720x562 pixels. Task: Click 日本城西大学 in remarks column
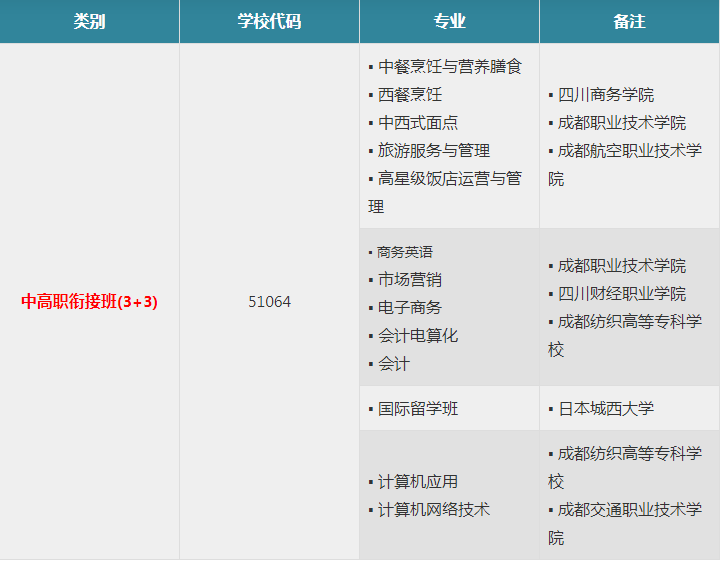(606, 409)
